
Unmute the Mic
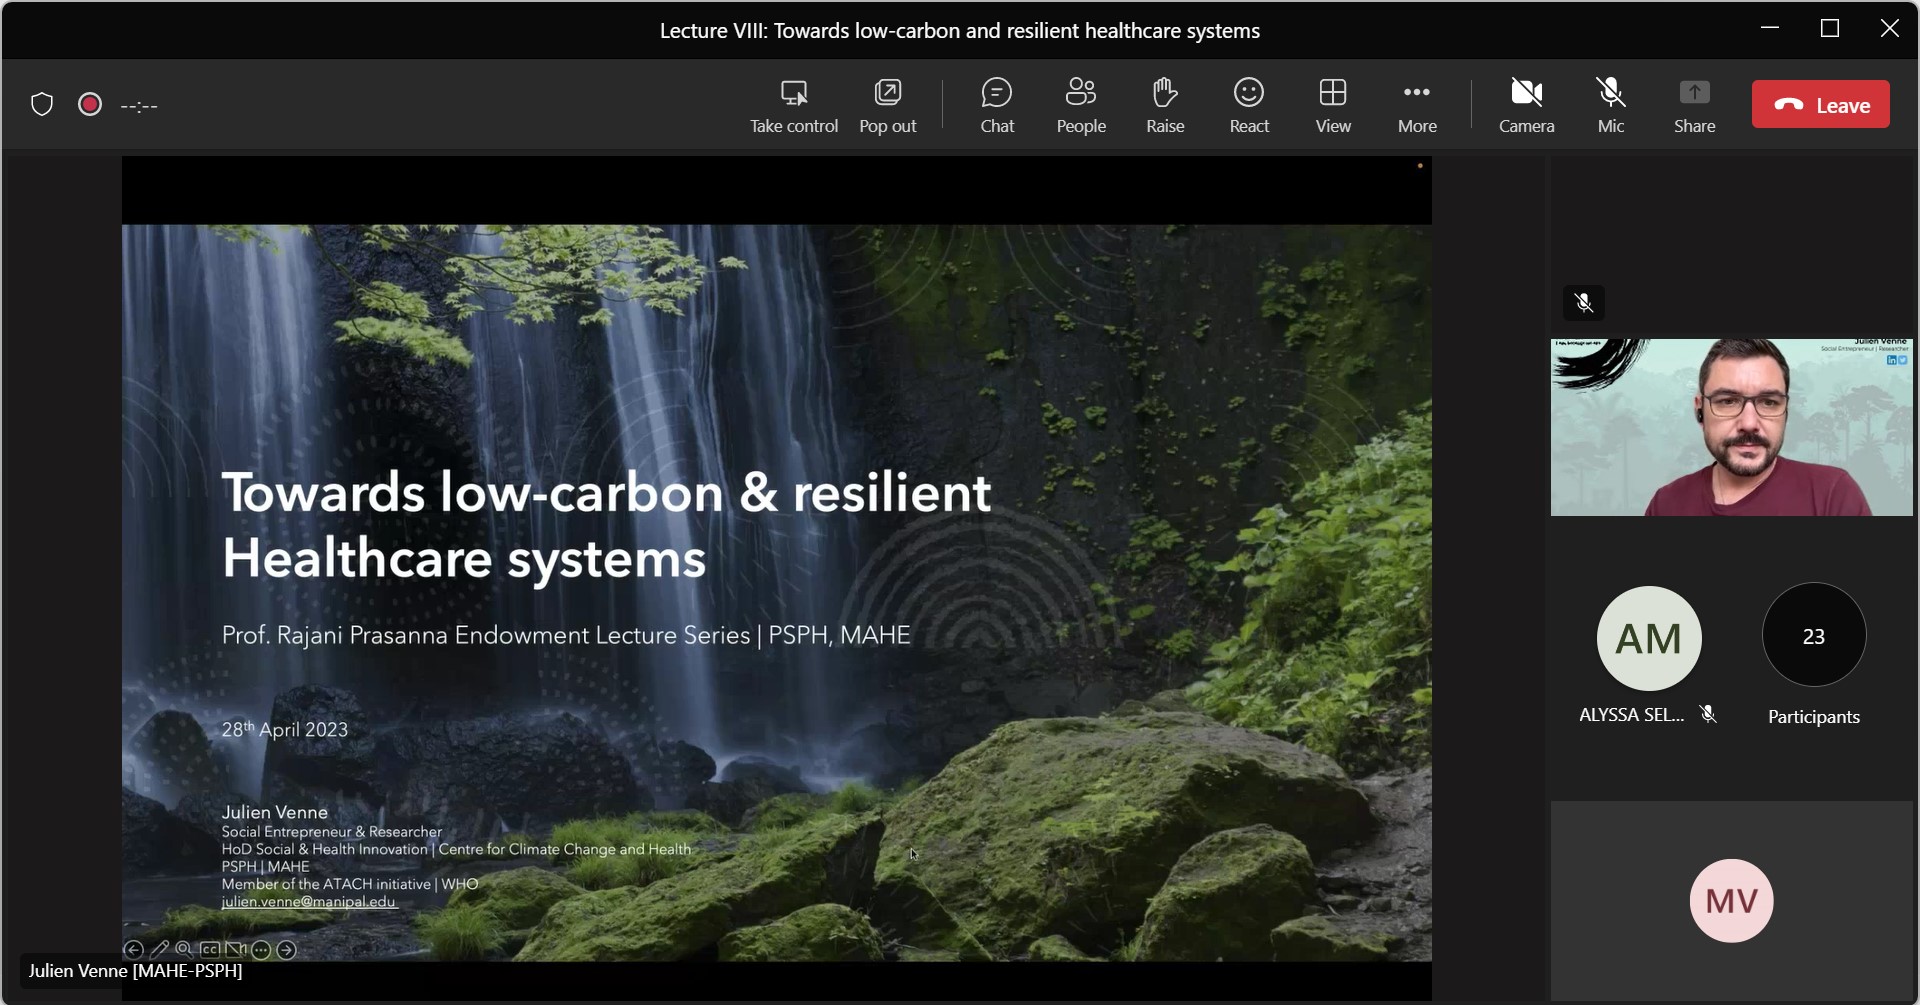click(x=1611, y=105)
